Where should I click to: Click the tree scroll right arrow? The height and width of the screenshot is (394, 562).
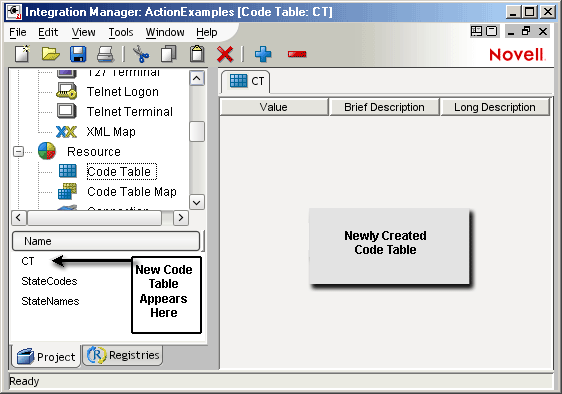(181, 218)
